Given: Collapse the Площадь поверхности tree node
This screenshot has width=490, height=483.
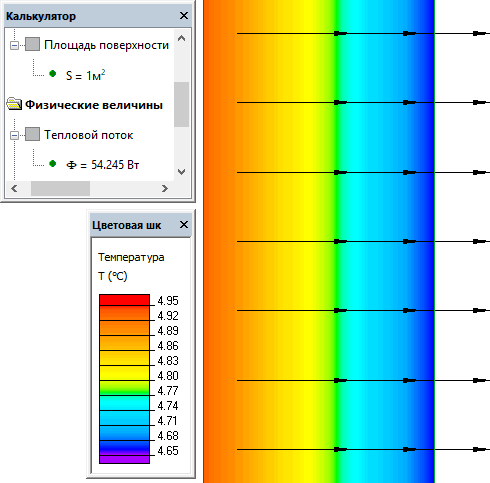Looking at the screenshot, I should (14, 45).
